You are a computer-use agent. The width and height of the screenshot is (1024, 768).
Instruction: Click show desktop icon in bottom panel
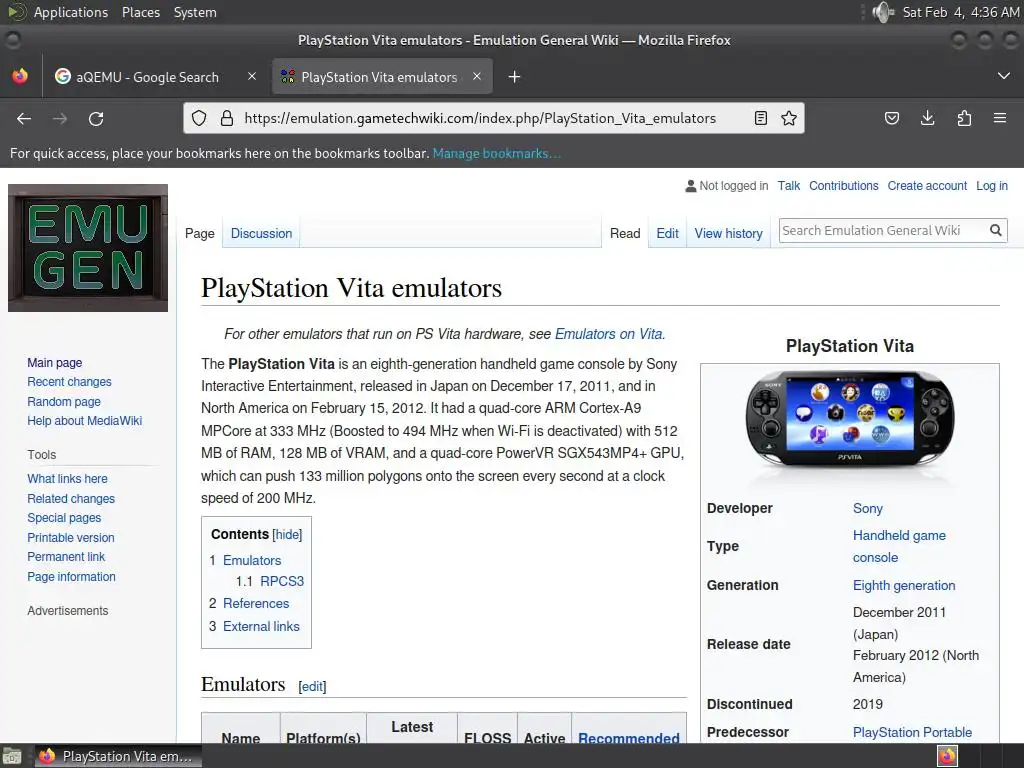coord(12,756)
